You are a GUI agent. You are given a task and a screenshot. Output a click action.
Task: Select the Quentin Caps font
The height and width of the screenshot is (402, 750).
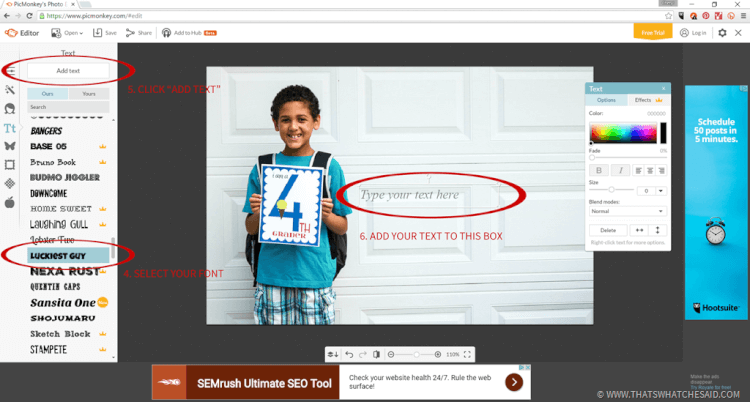point(55,287)
